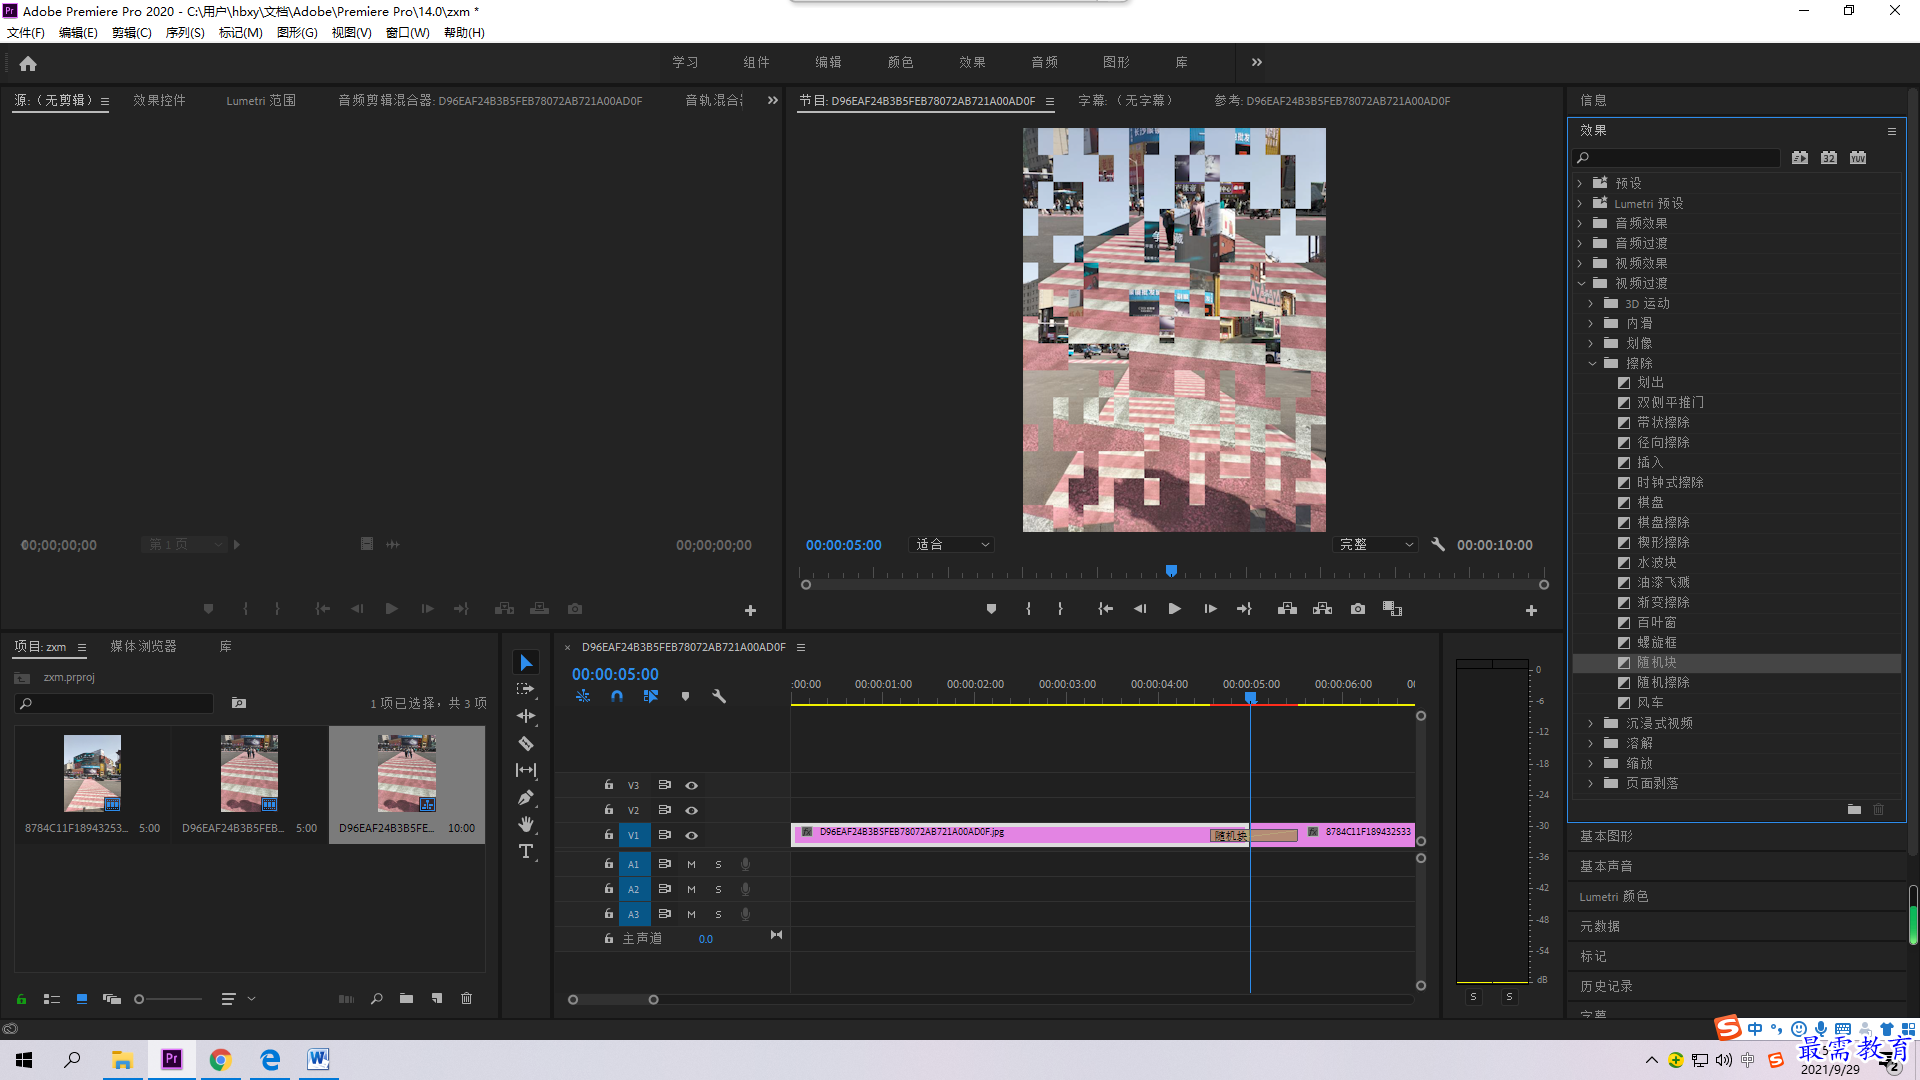Select the Hand tool
The image size is (1920, 1080).
tap(526, 824)
